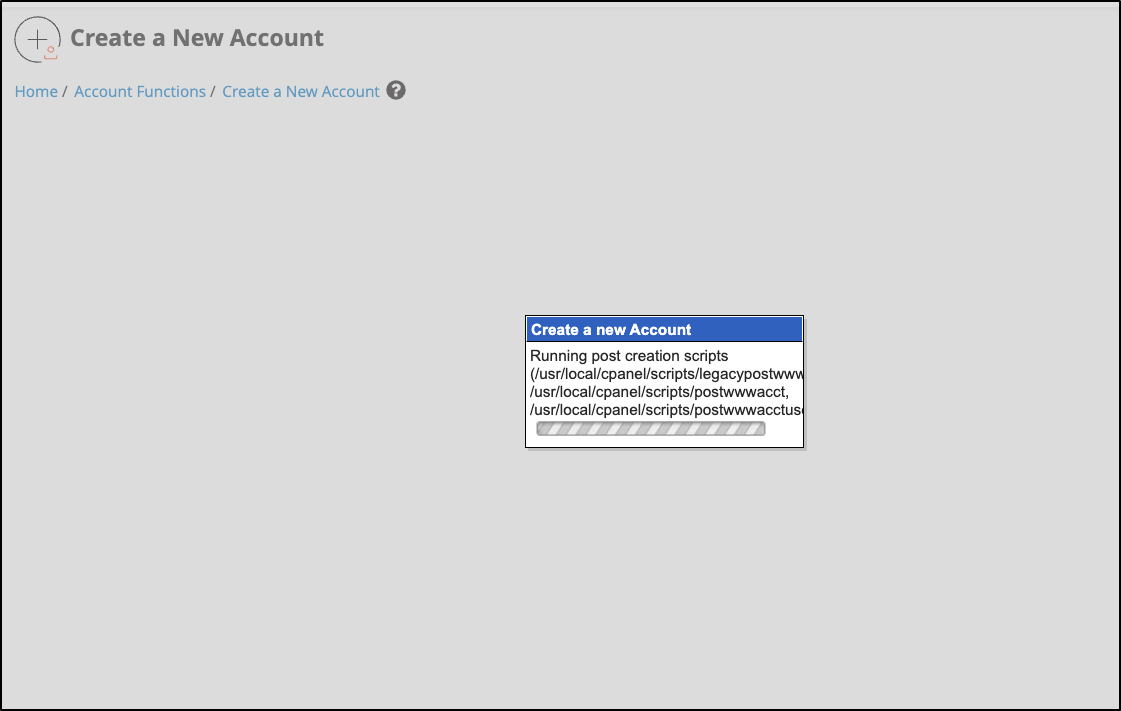Click the striped account creation progress bar
The width and height of the screenshot is (1121, 711).
pyautogui.click(x=651, y=429)
